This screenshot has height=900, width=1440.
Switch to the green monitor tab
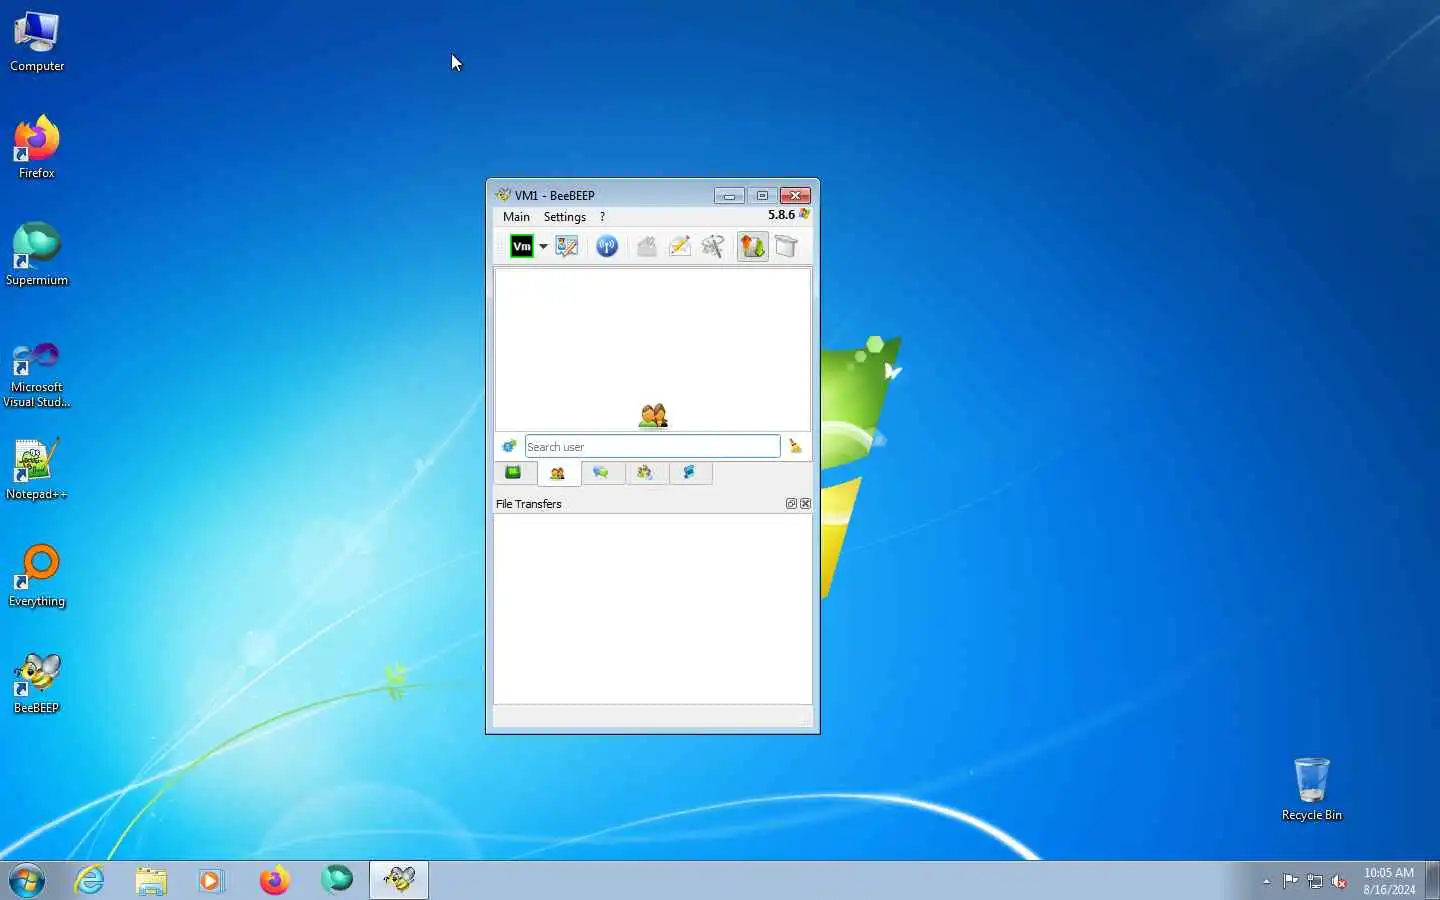click(x=514, y=472)
